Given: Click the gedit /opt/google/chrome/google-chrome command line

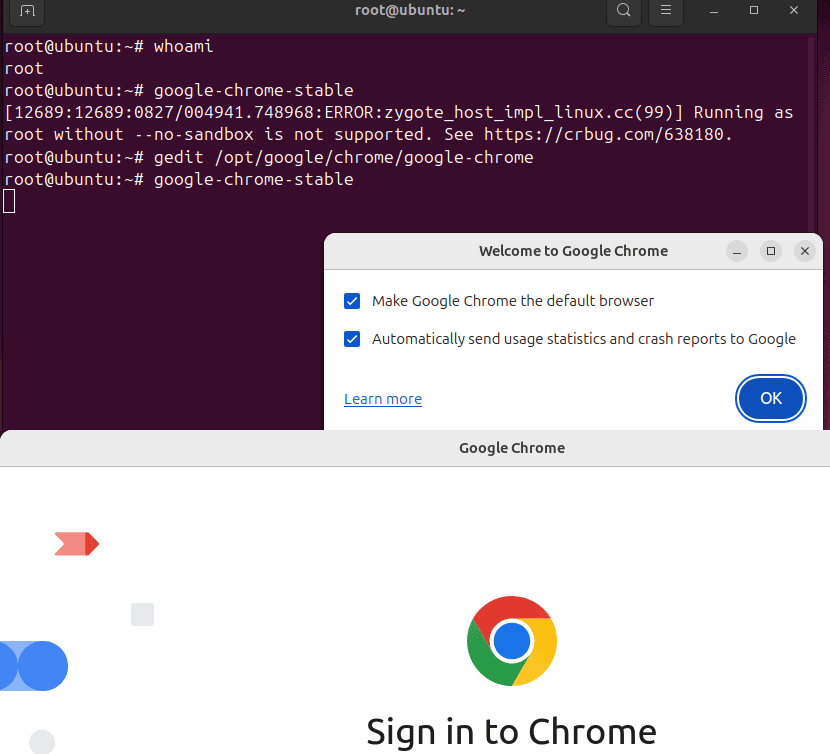Looking at the screenshot, I should pos(269,157).
